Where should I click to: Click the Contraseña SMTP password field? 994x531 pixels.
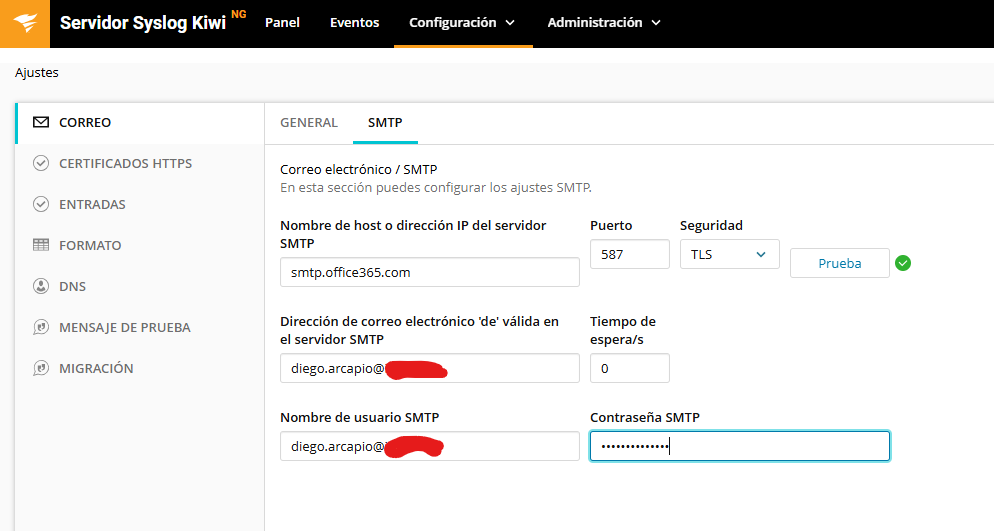tap(740, 446)
